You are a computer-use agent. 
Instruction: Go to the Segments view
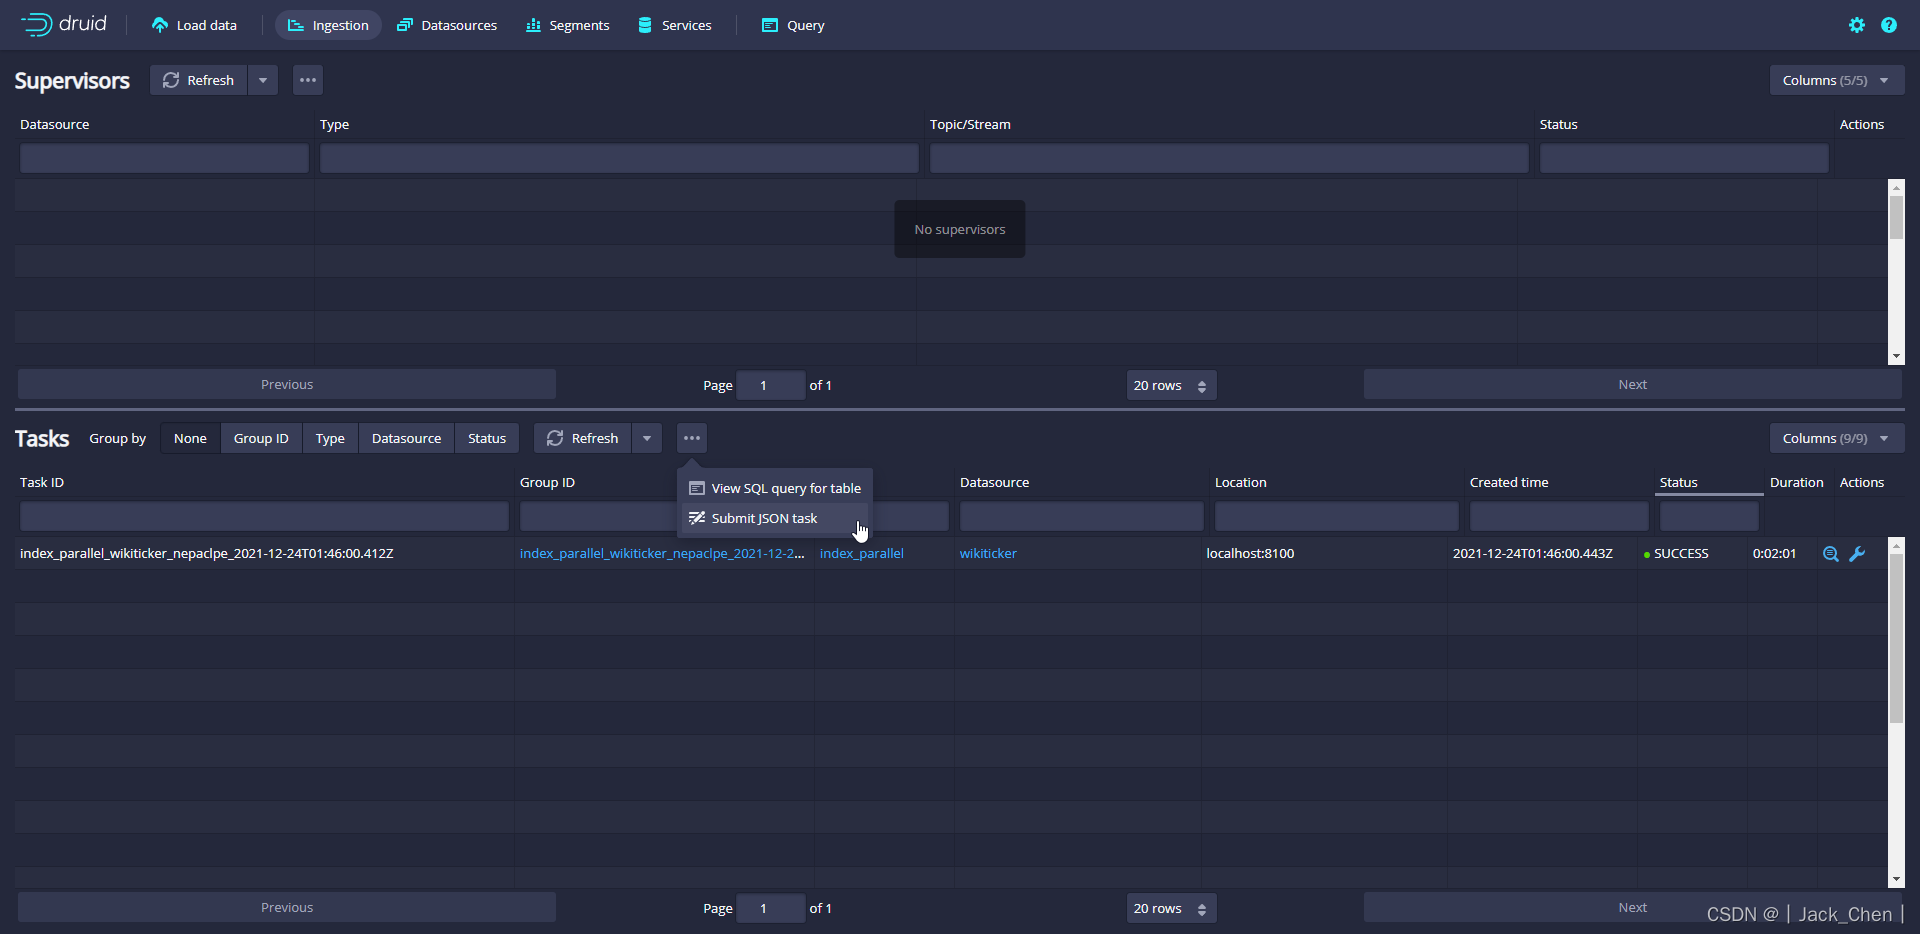pyautogui.click(x=567, y=25)
